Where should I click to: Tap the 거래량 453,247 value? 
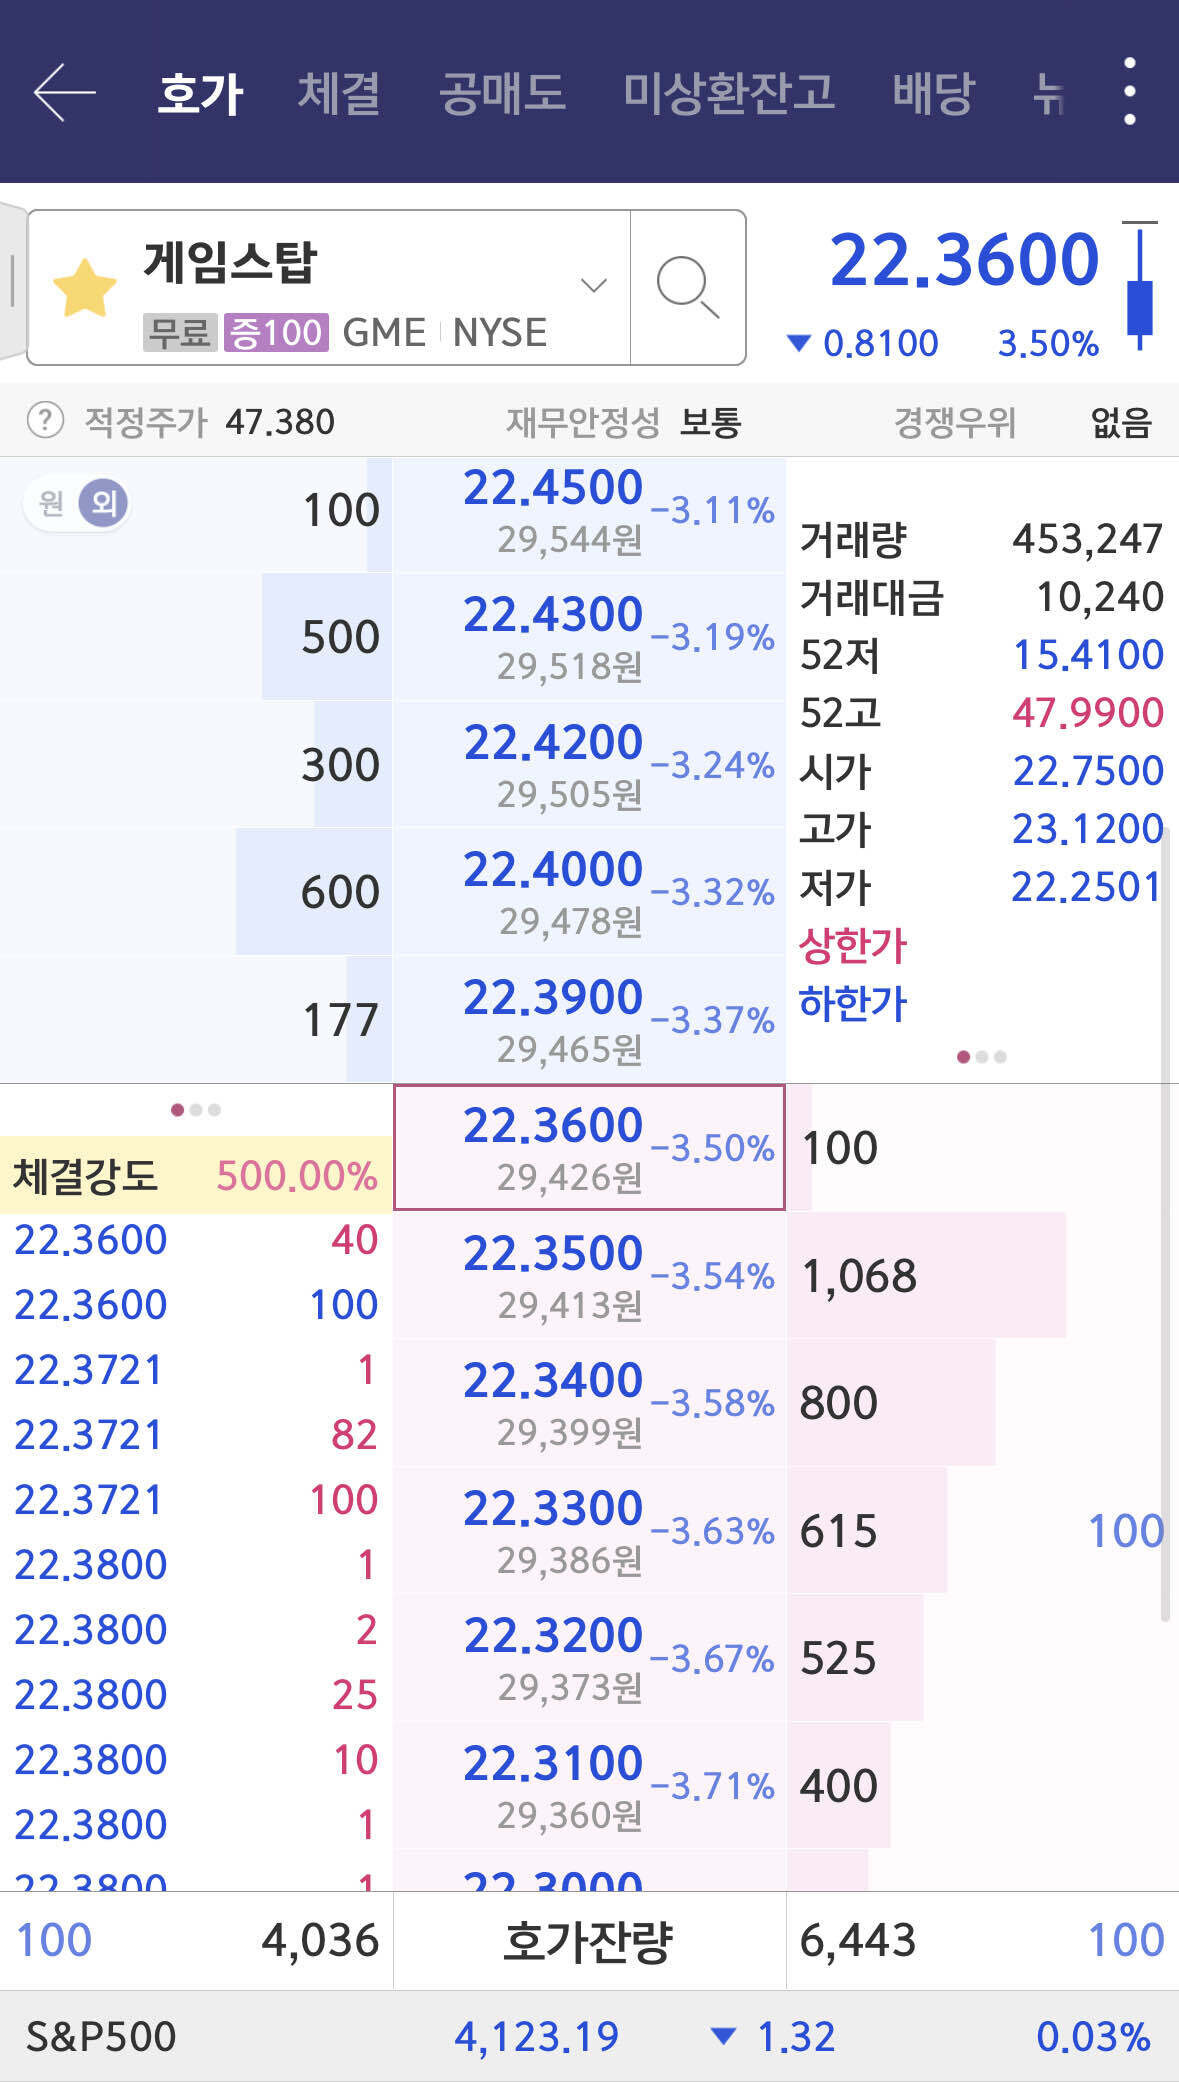(1088, 539)
